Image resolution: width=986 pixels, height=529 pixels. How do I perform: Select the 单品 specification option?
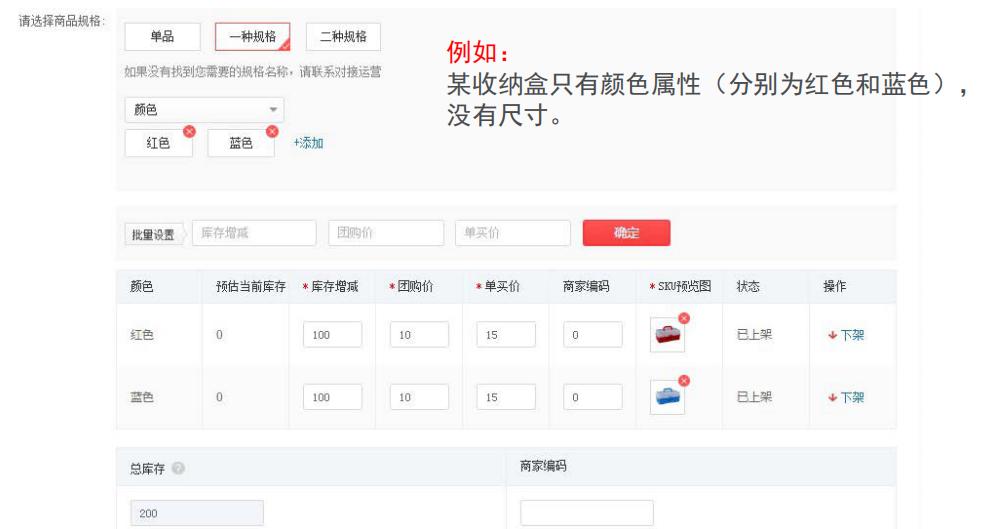pyautogui.click(x=162, y=36)
